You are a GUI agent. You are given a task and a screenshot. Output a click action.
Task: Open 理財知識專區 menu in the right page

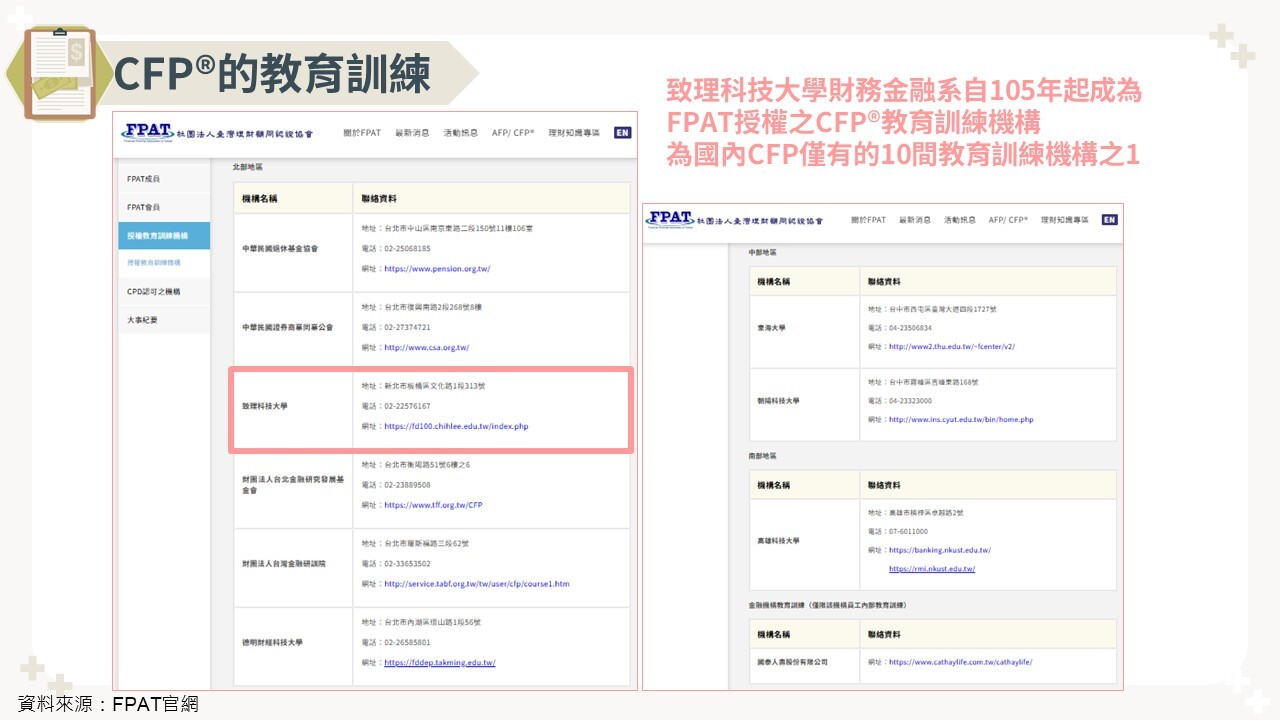point(1064,220)
